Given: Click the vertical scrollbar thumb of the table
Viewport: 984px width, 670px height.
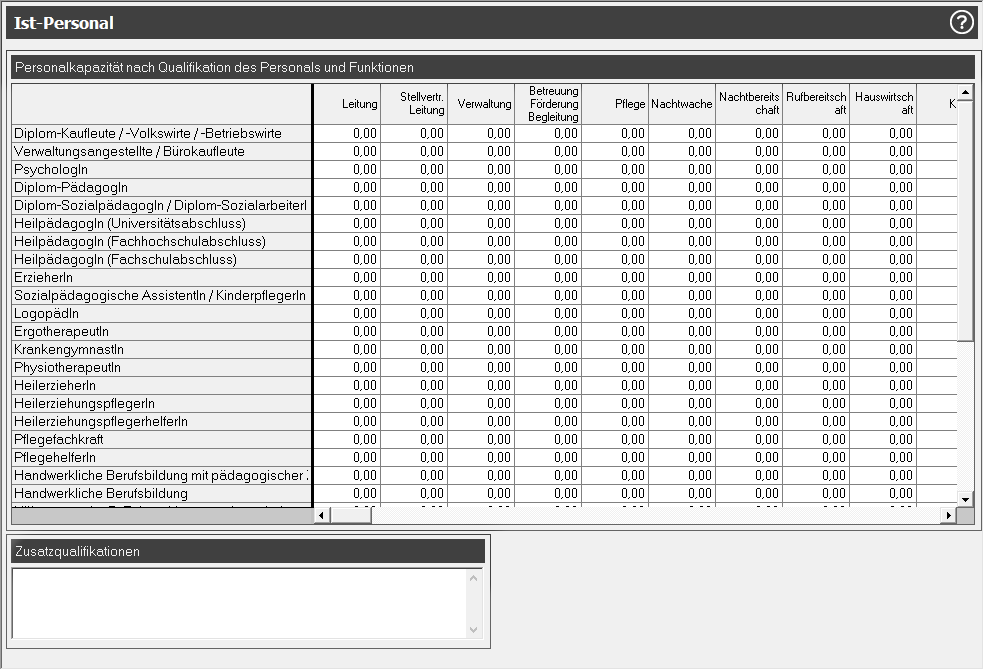Looking at the screenshot, I should [x=965, y=220].
